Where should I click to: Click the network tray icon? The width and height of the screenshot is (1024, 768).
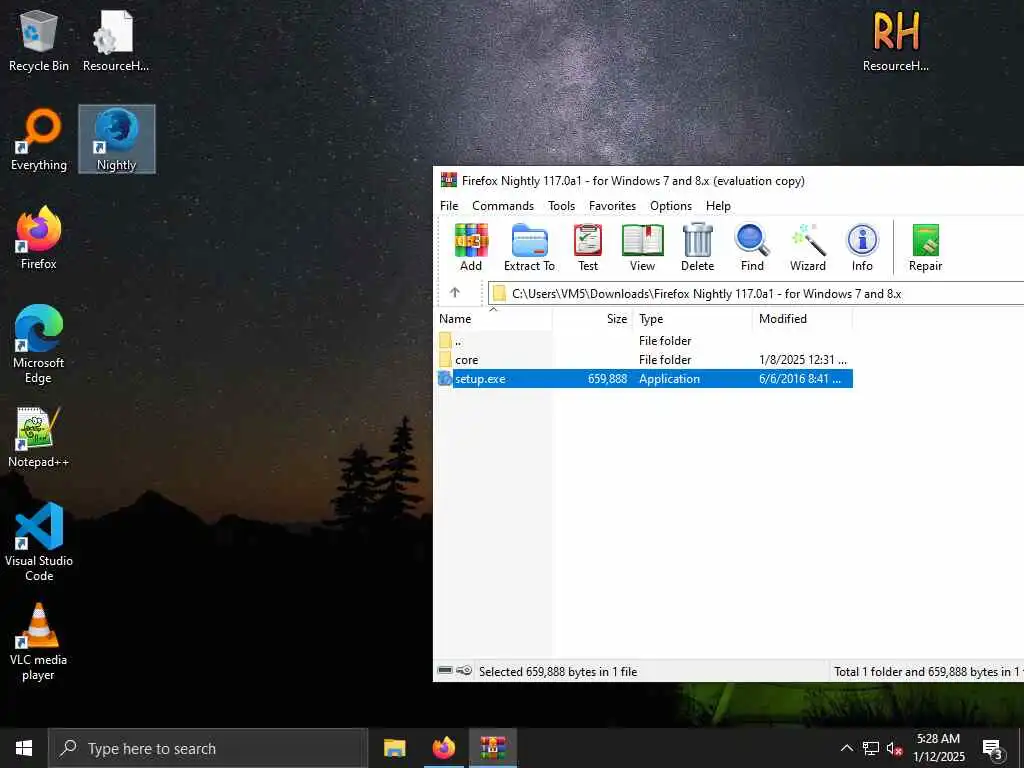(x=871, y=748)
